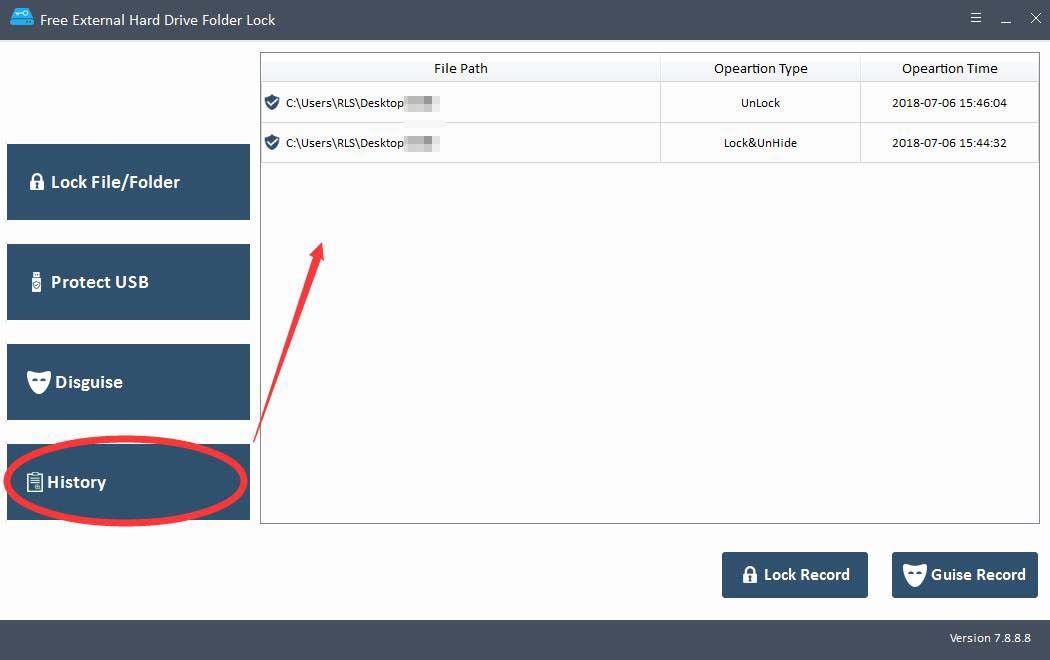Image resolution: width=1050 pixels, height=660 pixels.
Task: Click the Opeartion Time column header
Action: [949, 68]
